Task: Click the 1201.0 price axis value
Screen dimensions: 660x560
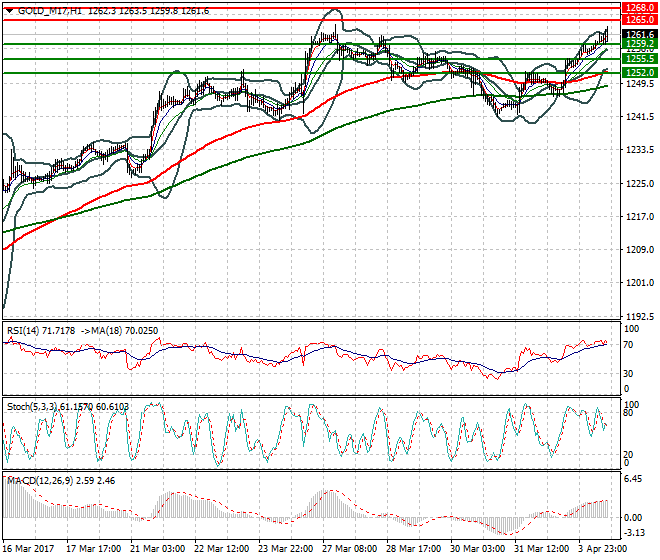Action: (x=640, y=283)
